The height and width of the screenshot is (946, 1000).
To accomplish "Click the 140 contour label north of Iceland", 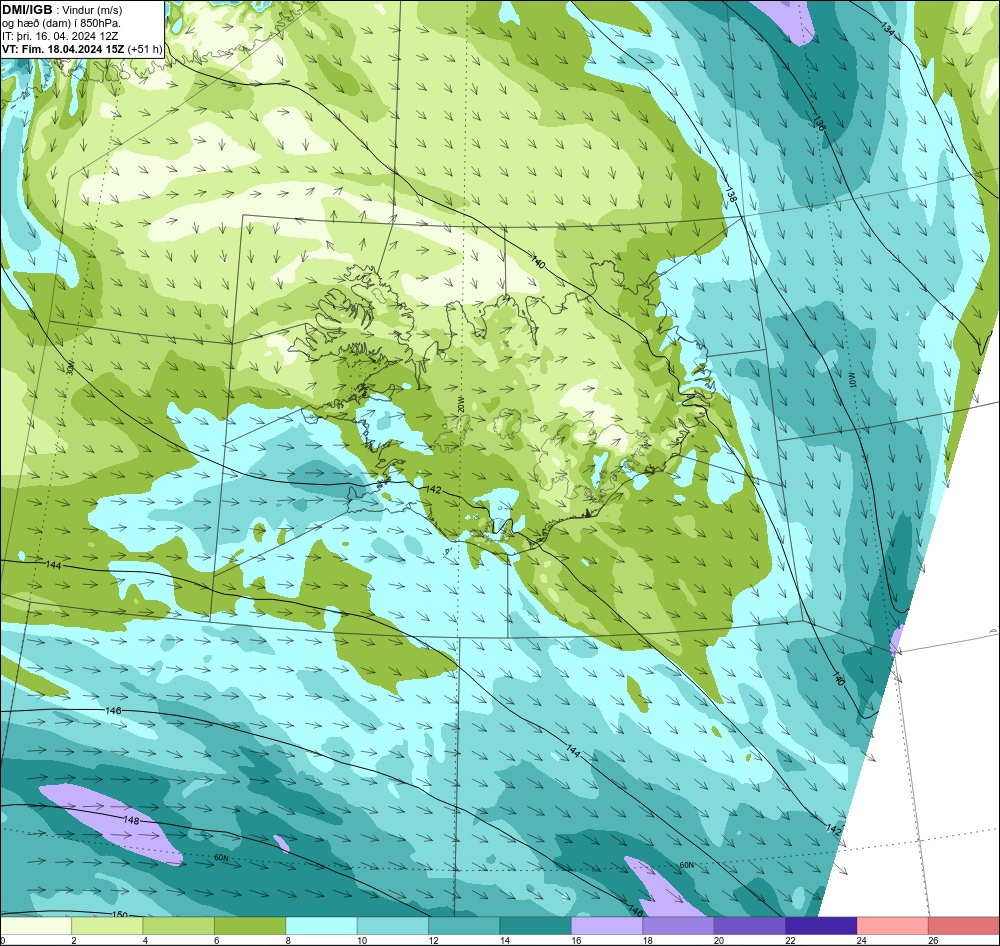I will pos(538,260).
